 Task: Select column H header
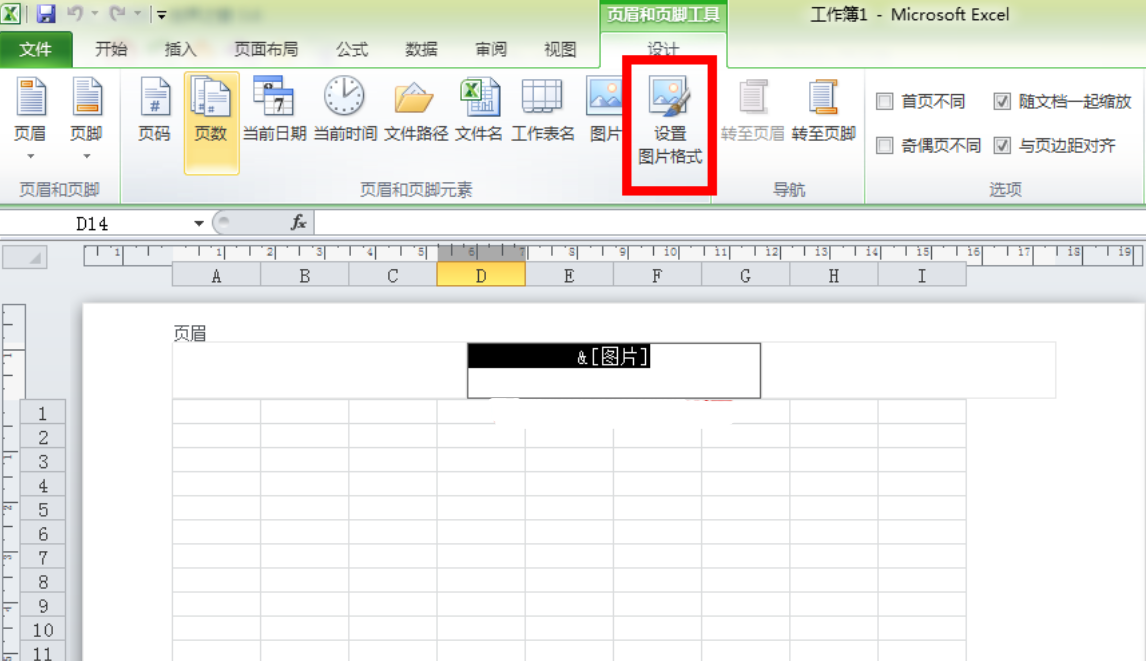point(834,276)
